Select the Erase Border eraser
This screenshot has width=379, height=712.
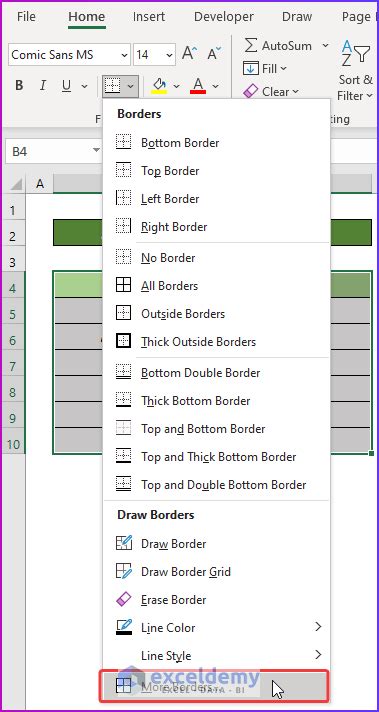pyautogui.click(x=216, y=600)
